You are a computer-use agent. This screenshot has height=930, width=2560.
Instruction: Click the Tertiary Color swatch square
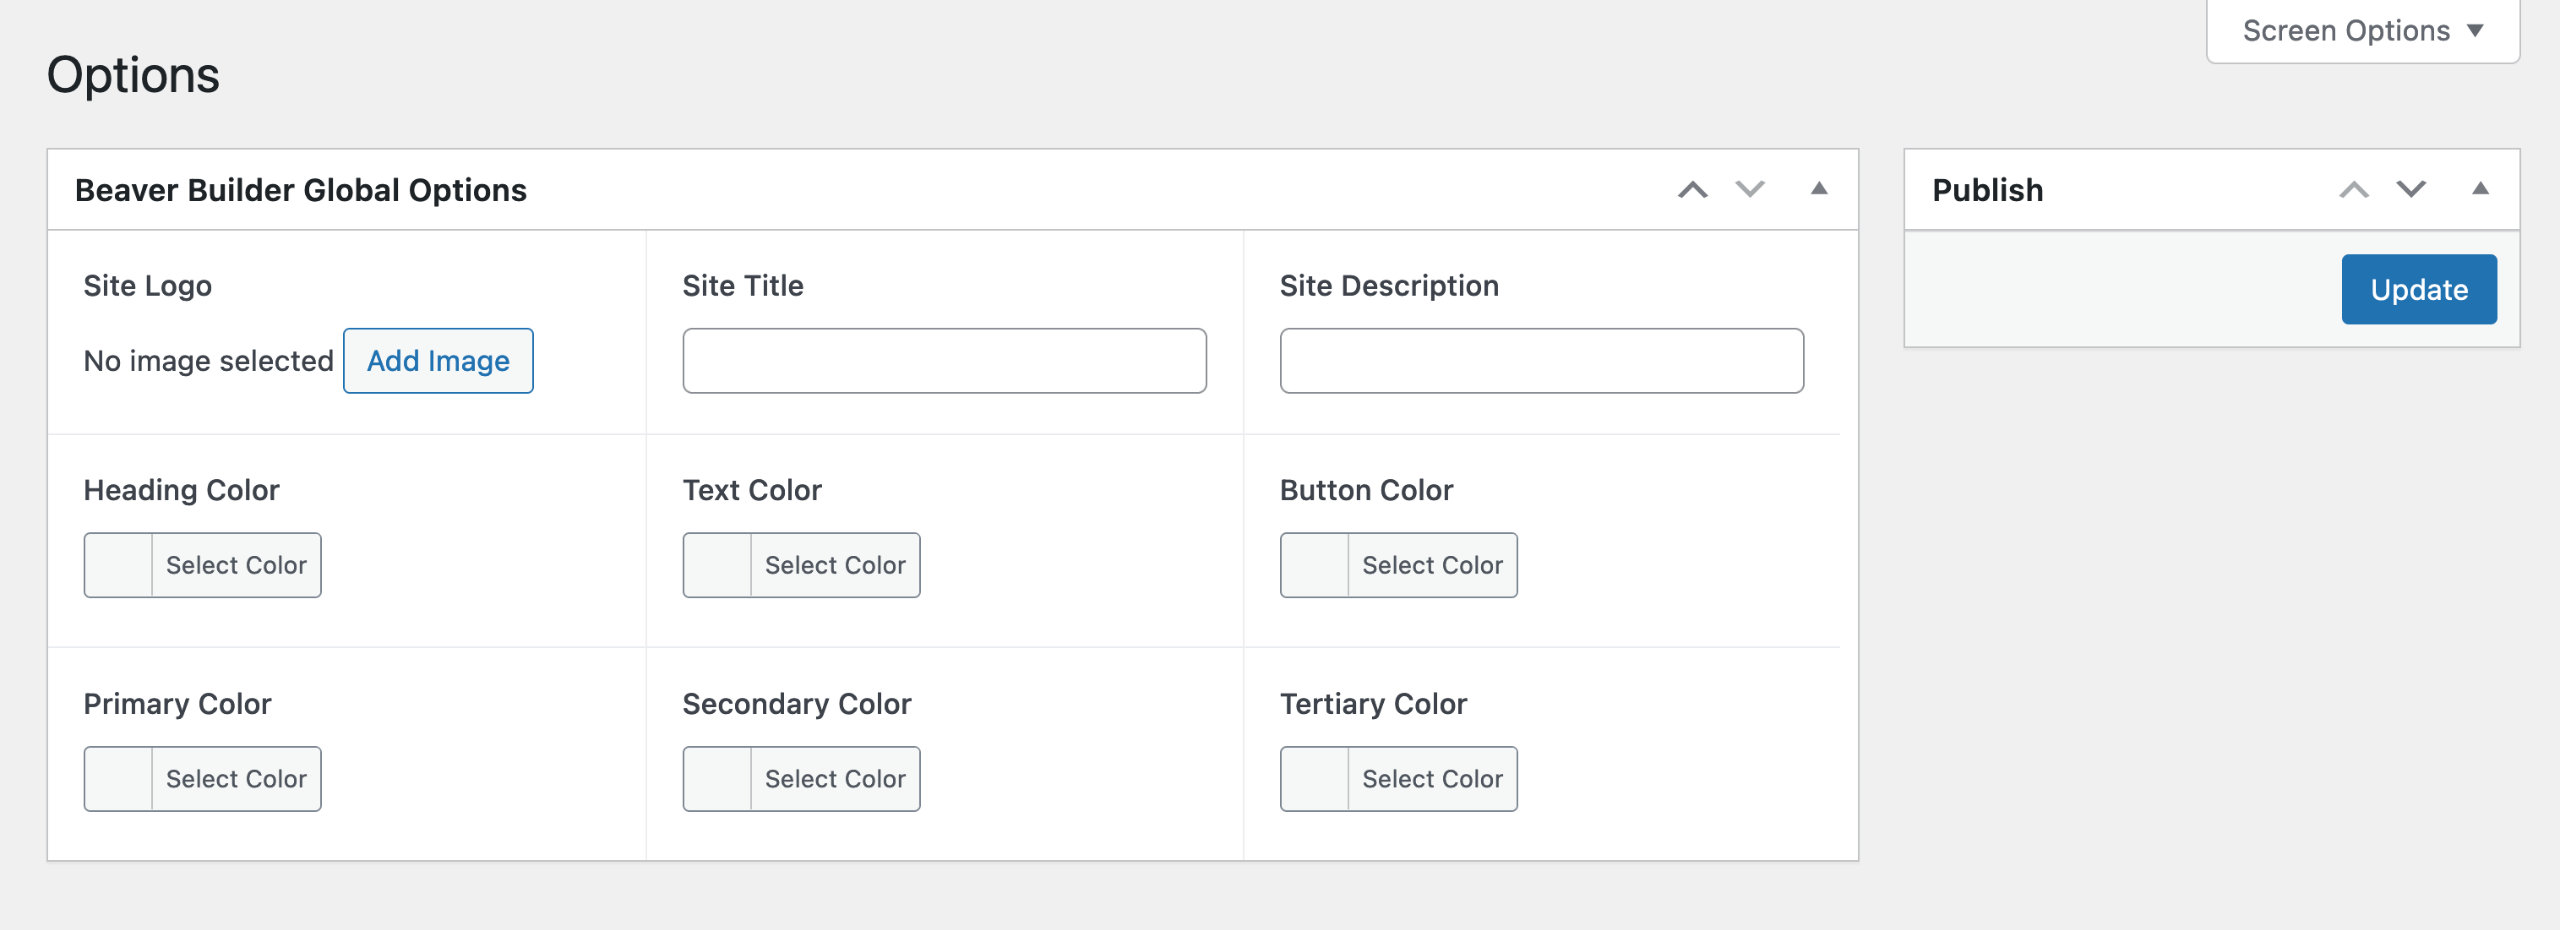coord(1316,778)
